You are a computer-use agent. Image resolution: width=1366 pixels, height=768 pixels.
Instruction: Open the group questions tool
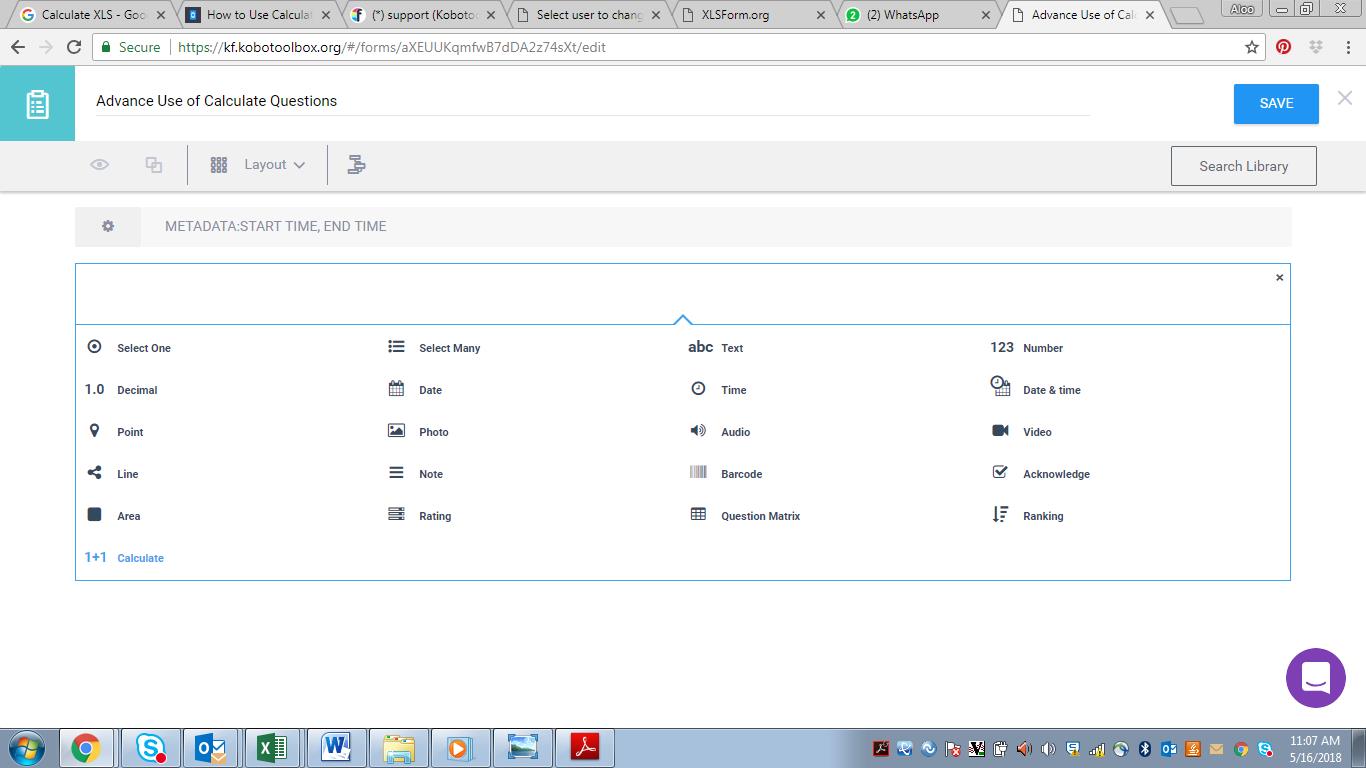[357, 163]
